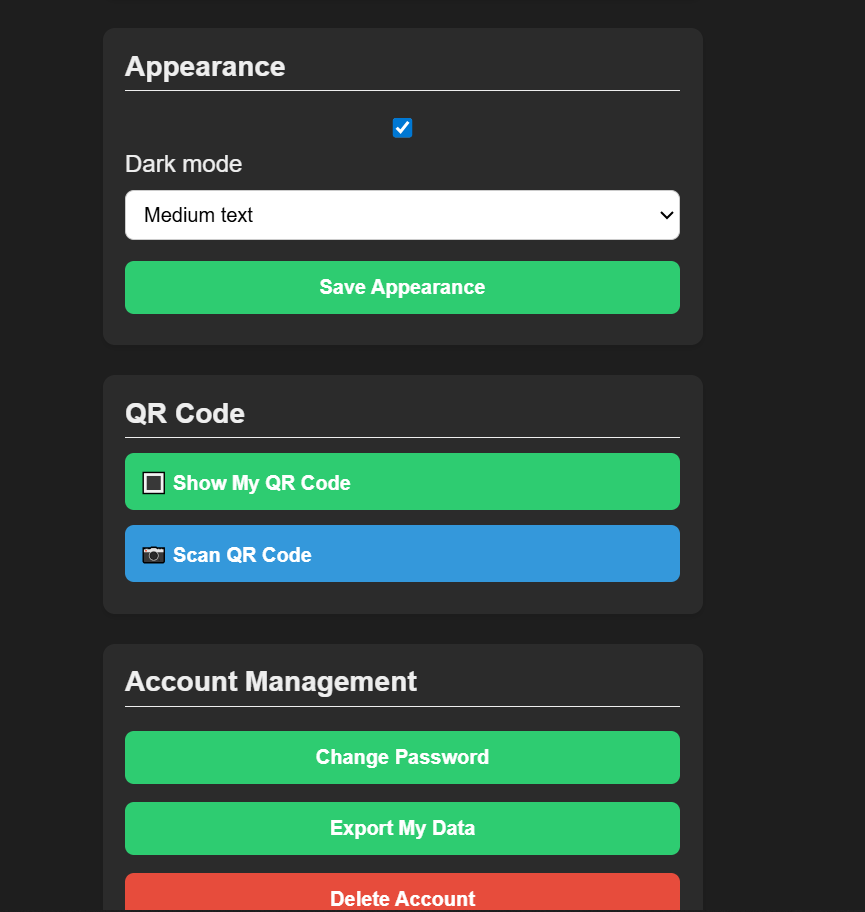Screen dimensions: 865x912
Task: Click the checkmark icon above Dark mode label
Action: tap(402, 127)
